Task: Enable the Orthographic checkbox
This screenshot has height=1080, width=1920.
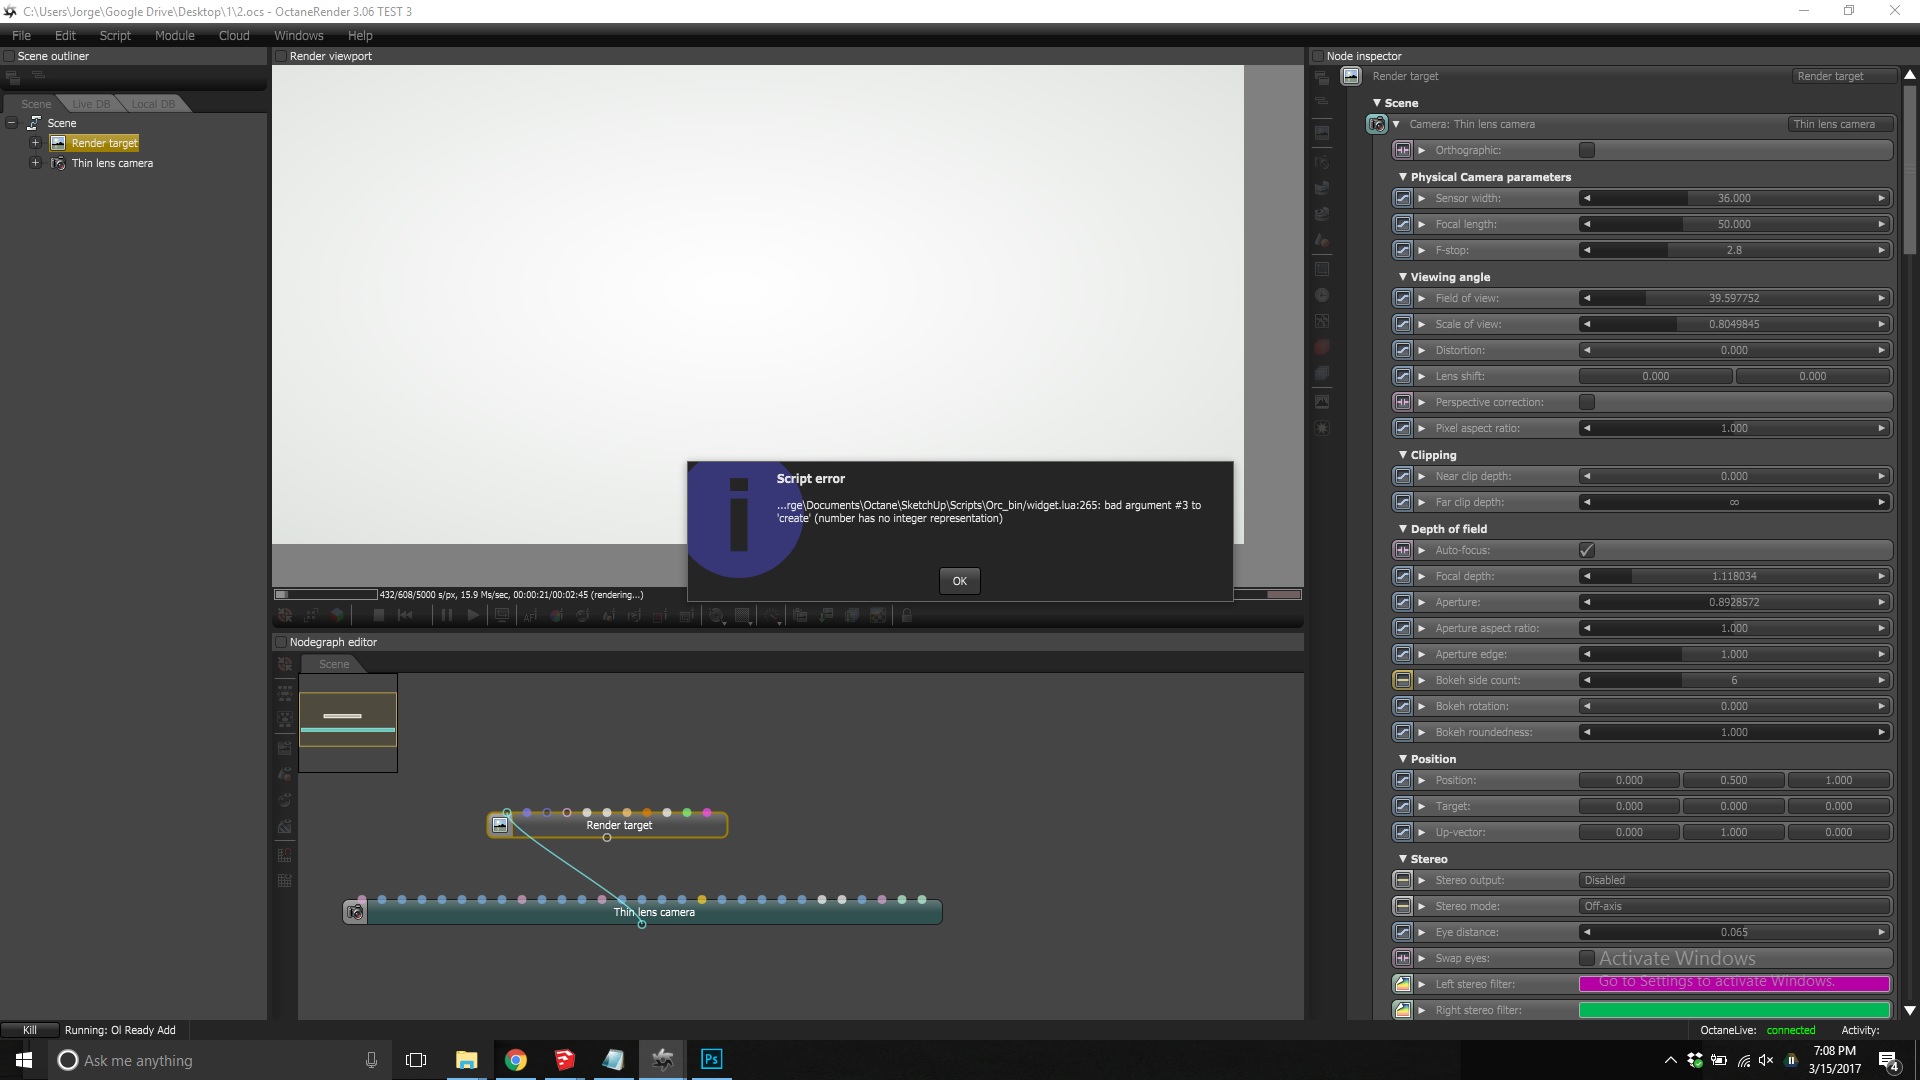Action: (x=1586, y=150)
